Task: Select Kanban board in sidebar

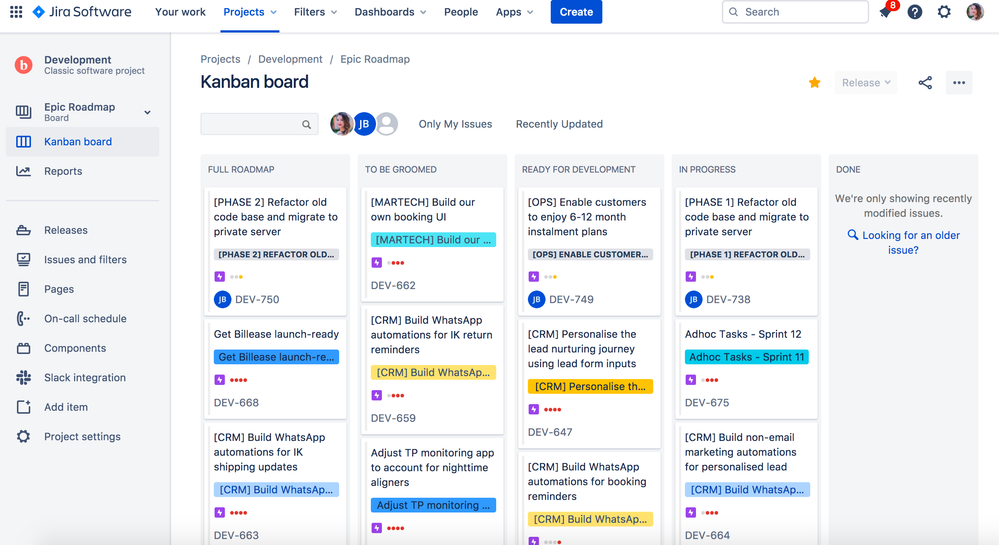Action: (x=83, y=142)
